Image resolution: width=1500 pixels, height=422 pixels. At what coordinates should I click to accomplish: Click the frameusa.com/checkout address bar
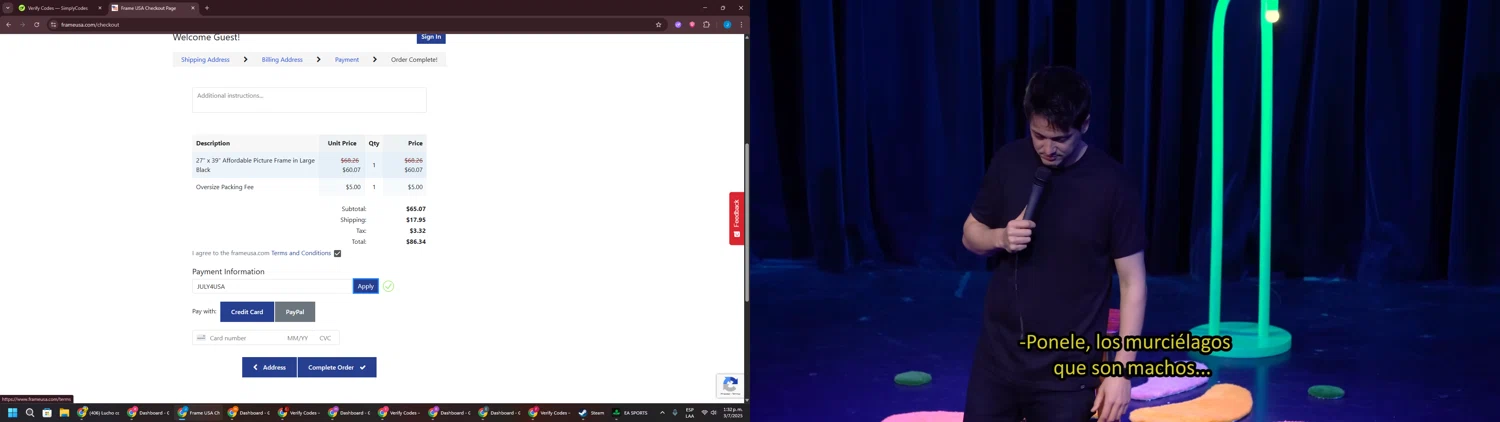pyautogui.click(x=355, y=24)
